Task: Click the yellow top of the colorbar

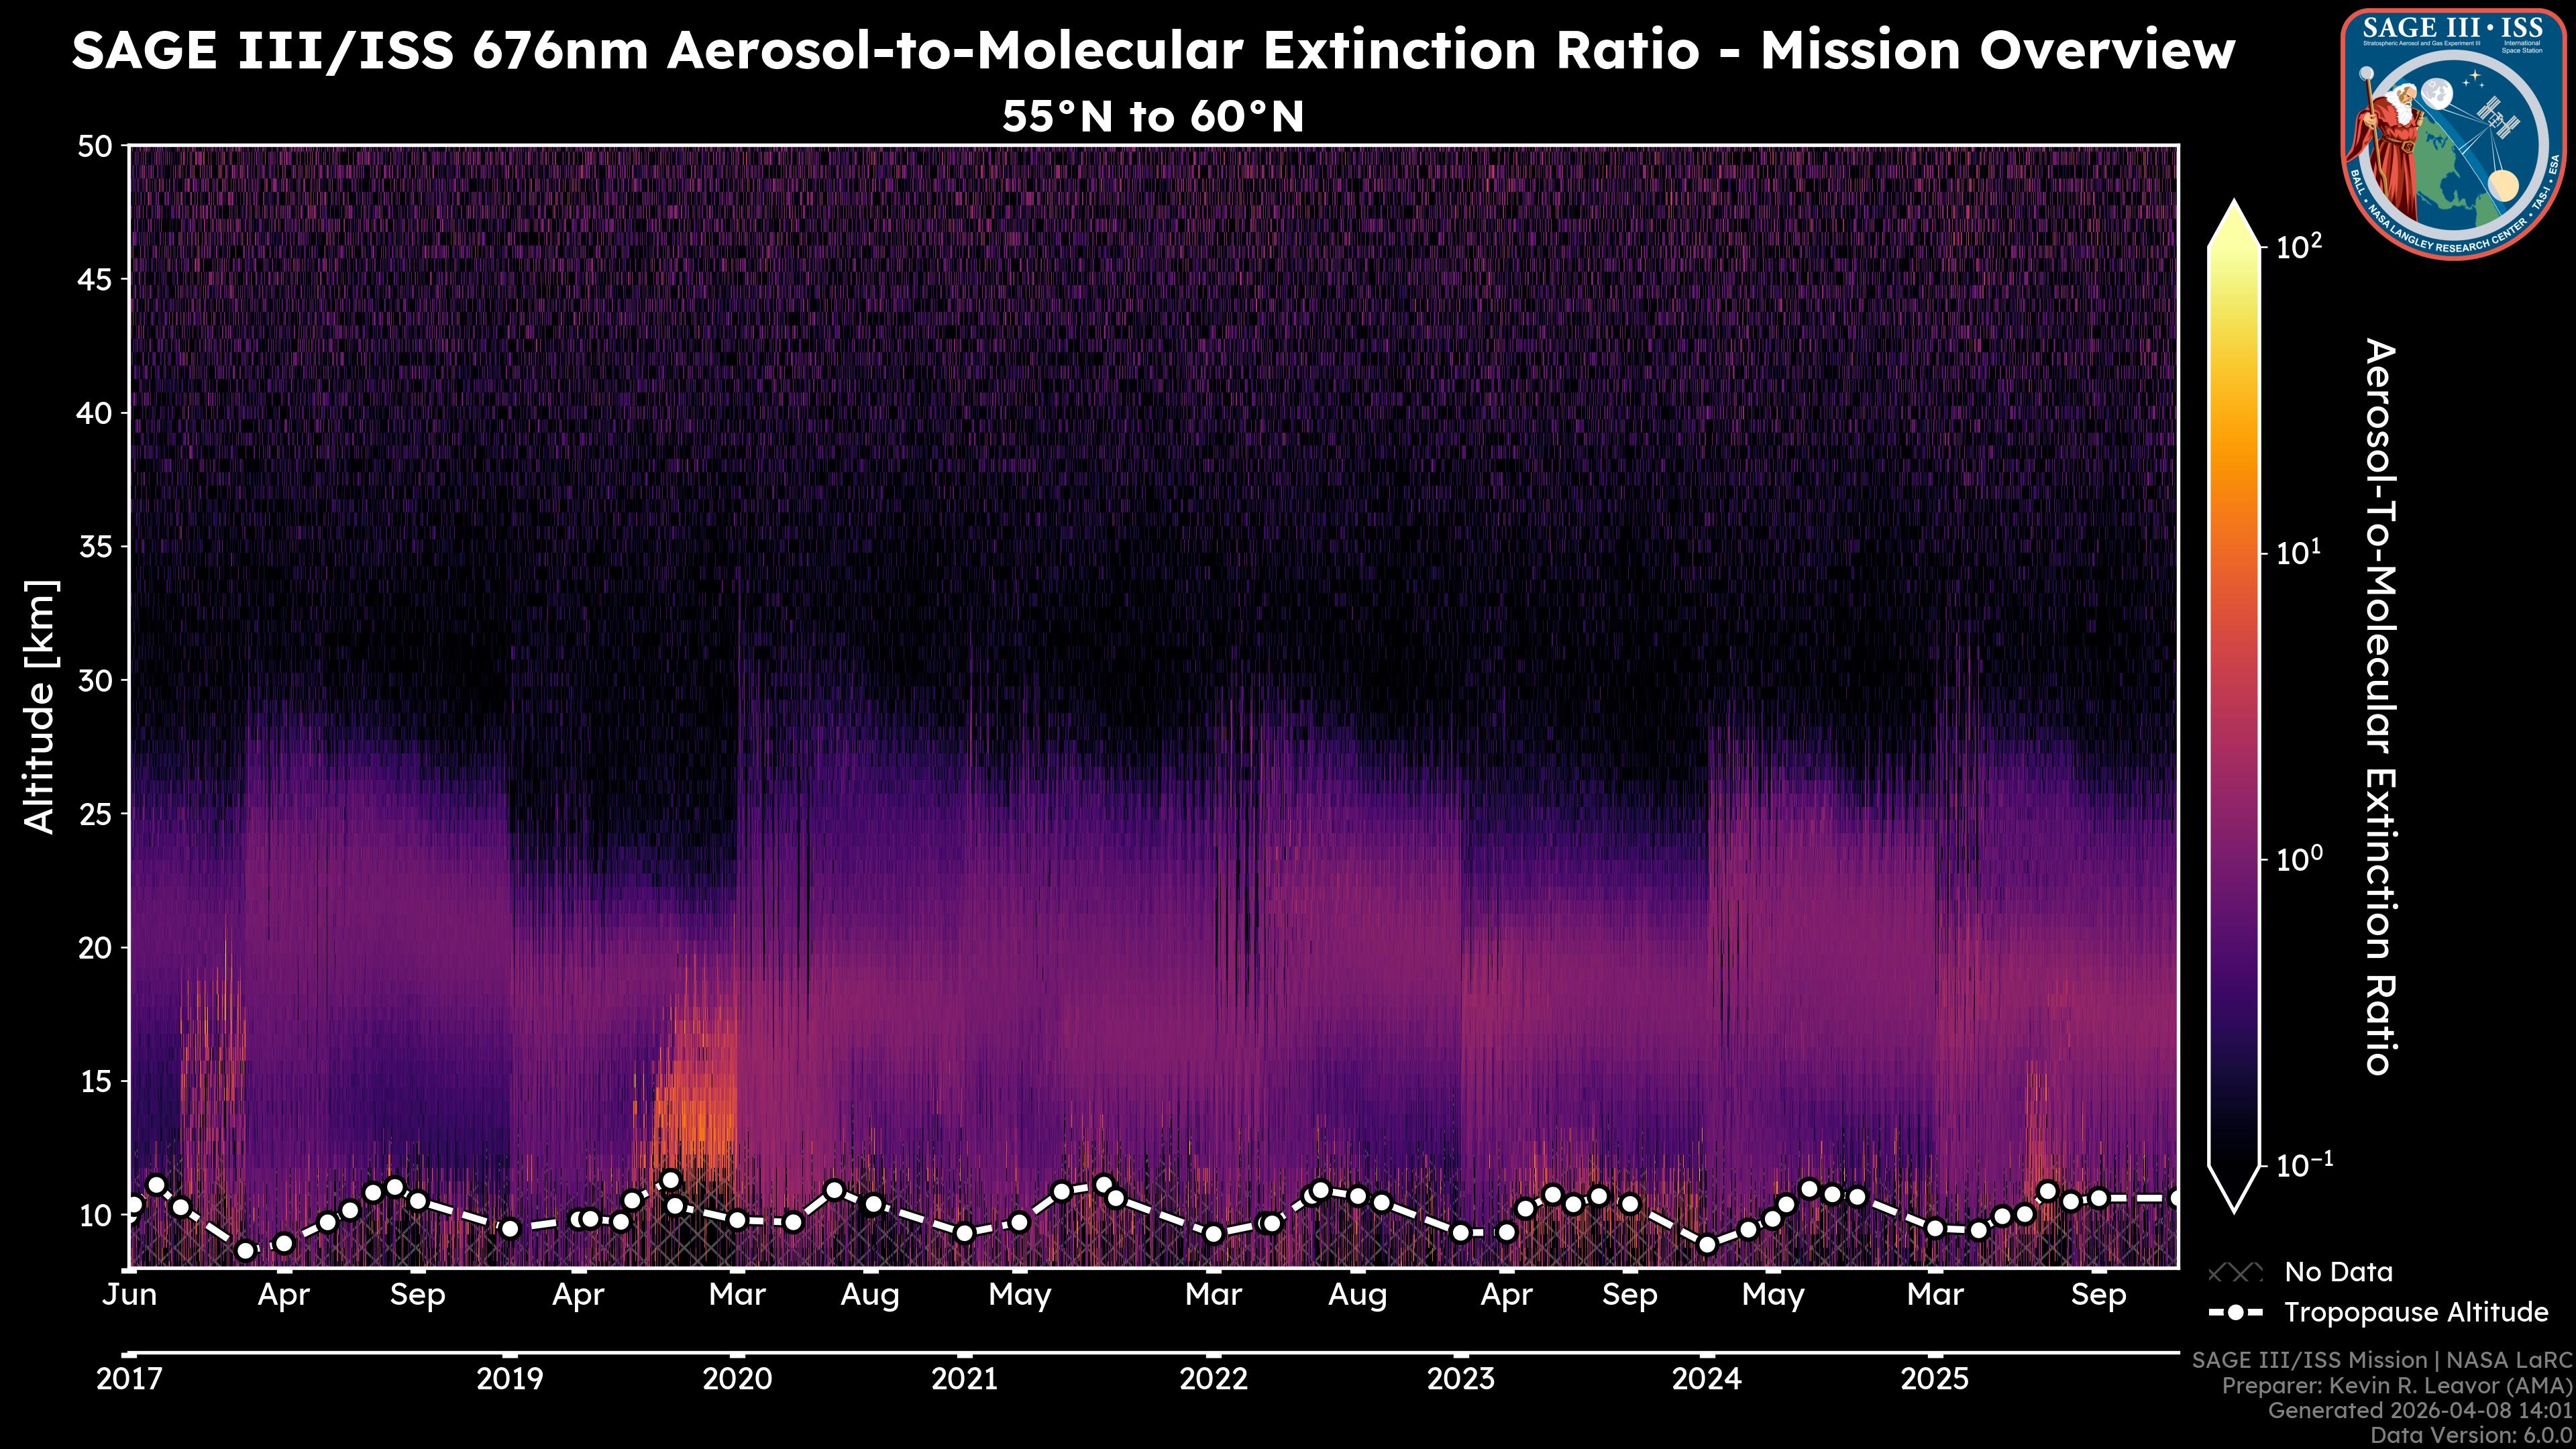Action: click(2234, 265)
